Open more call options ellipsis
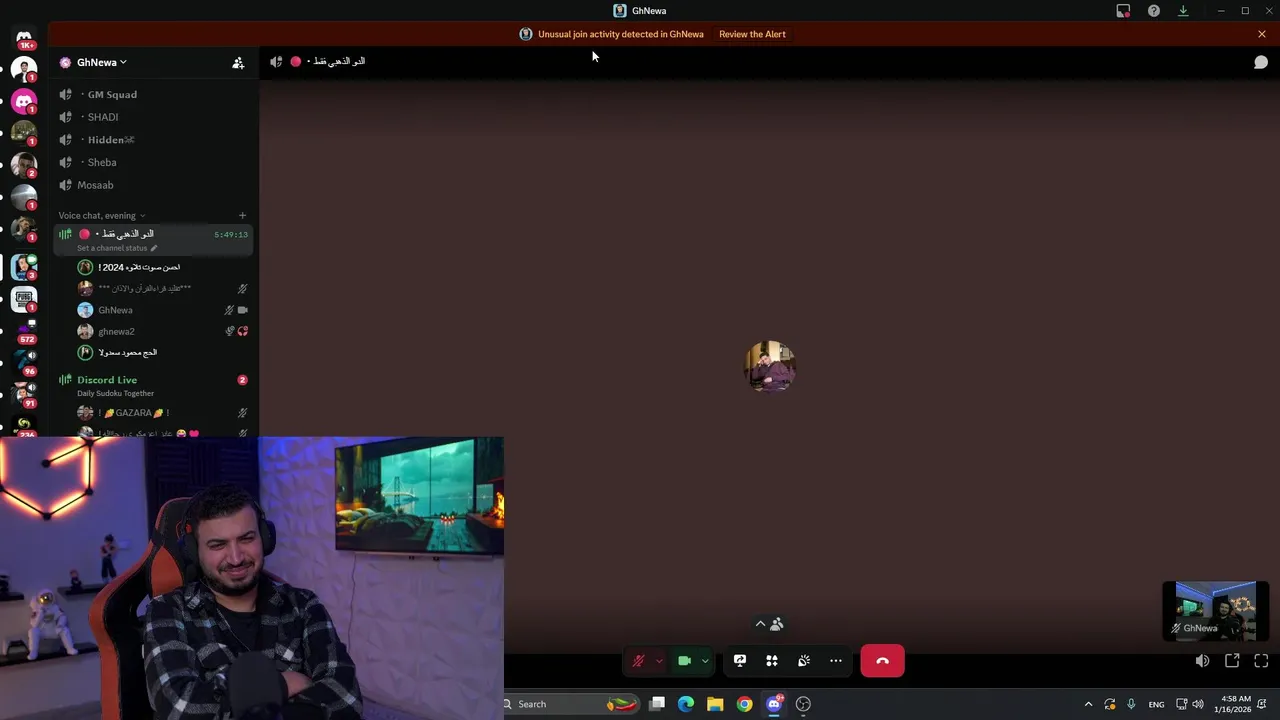Screen dimensions: 1280x720 (836, 661)
